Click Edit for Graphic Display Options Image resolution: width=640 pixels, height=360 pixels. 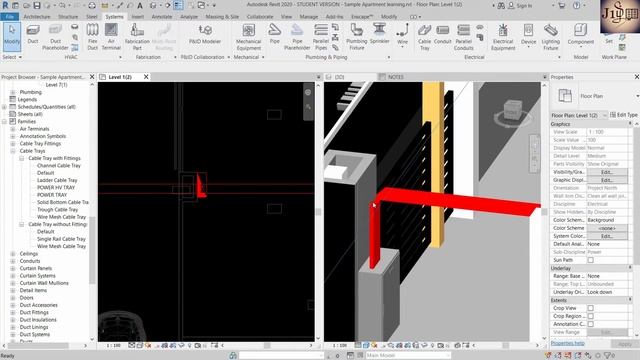click(x=607, y=180)
